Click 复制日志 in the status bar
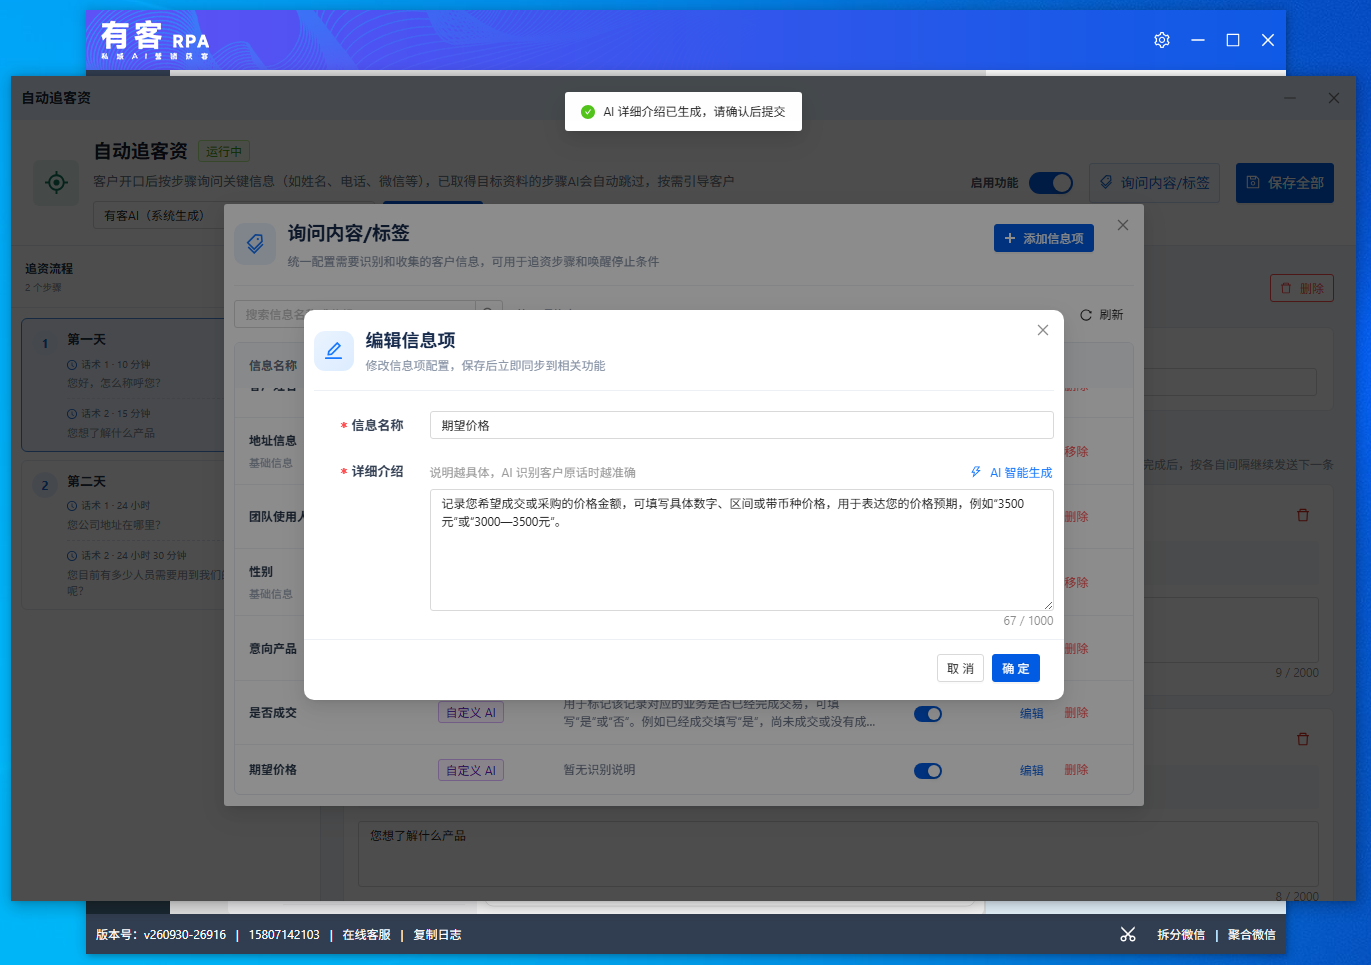This screenshot has width=1371, height=965. (437, 935)
